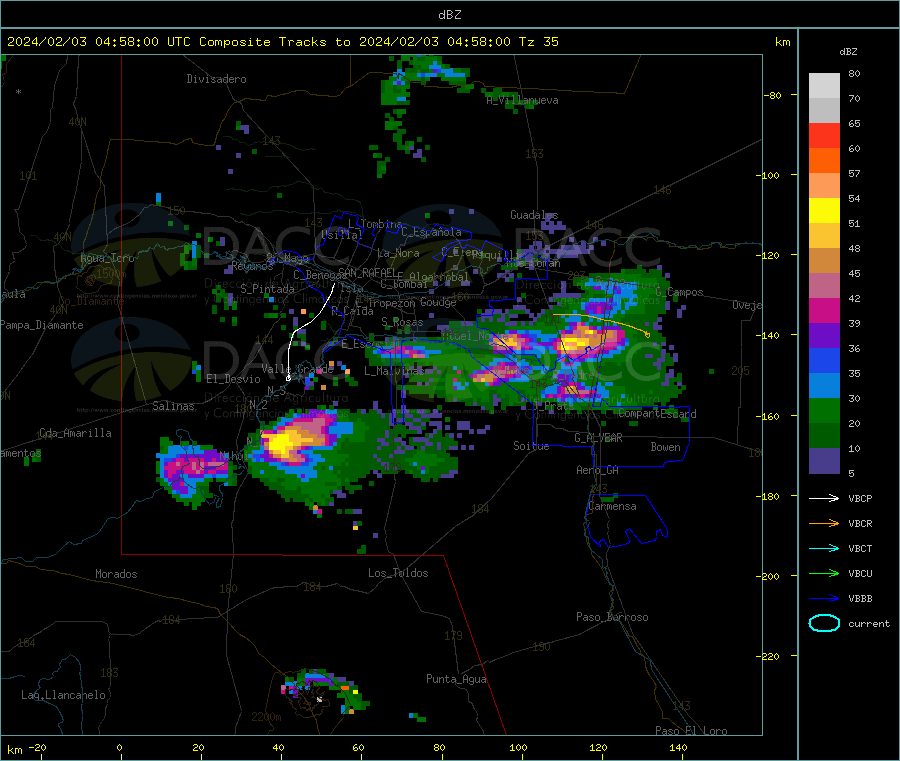Click the Bowen place label

(665, 447)
